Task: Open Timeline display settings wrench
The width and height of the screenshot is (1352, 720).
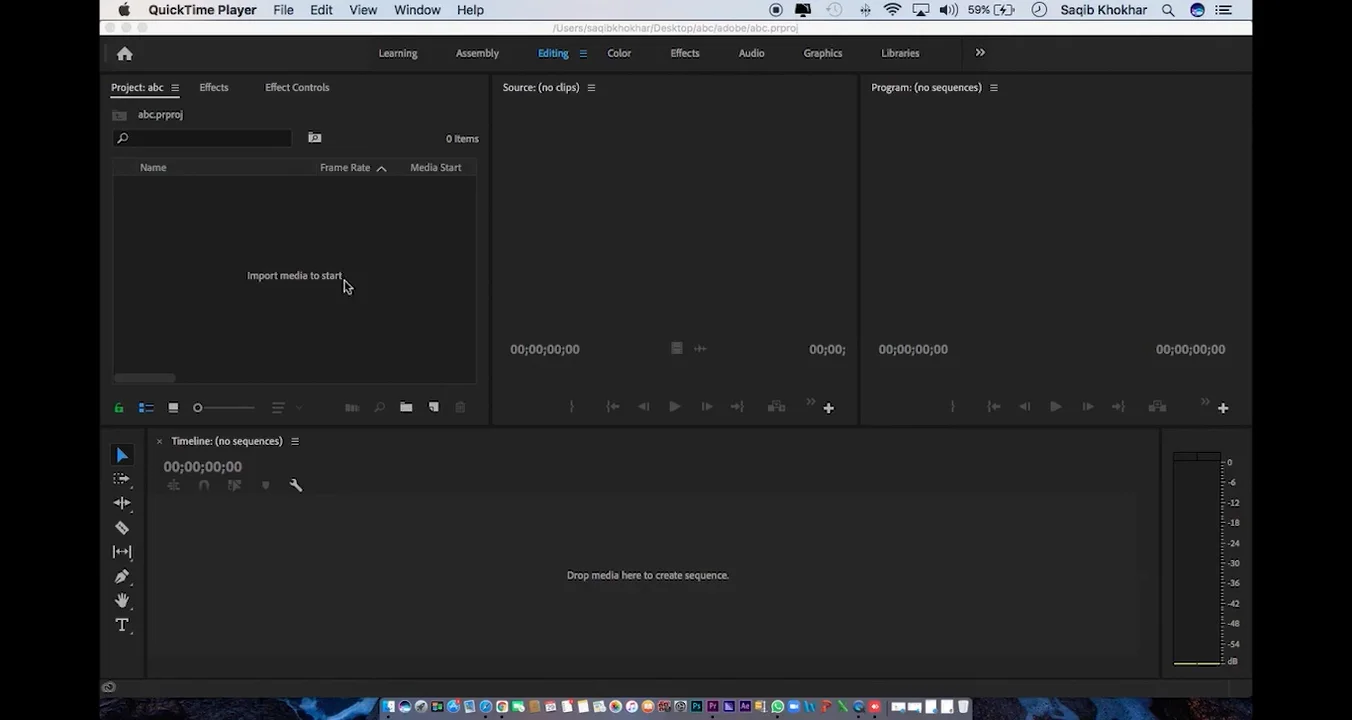Action: 296,485
